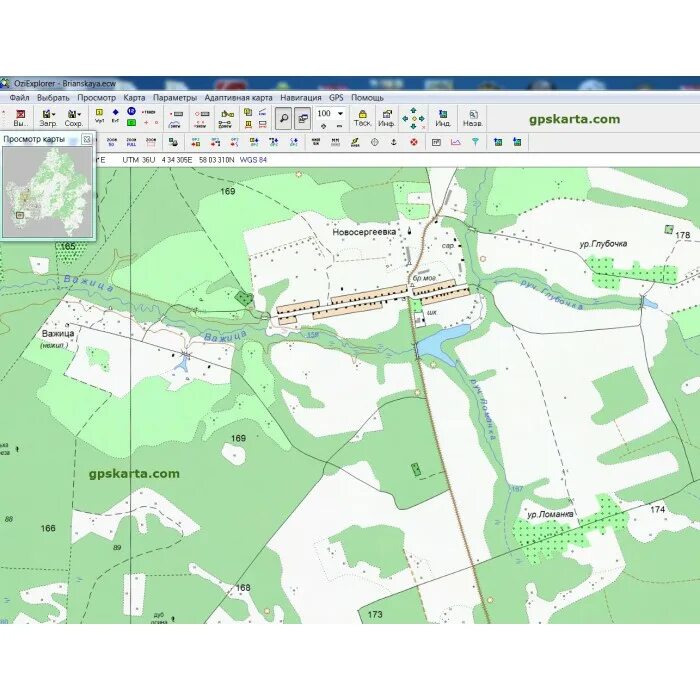Click the WGS 84 datum label

pyautogui.click(x=253, y=160)
